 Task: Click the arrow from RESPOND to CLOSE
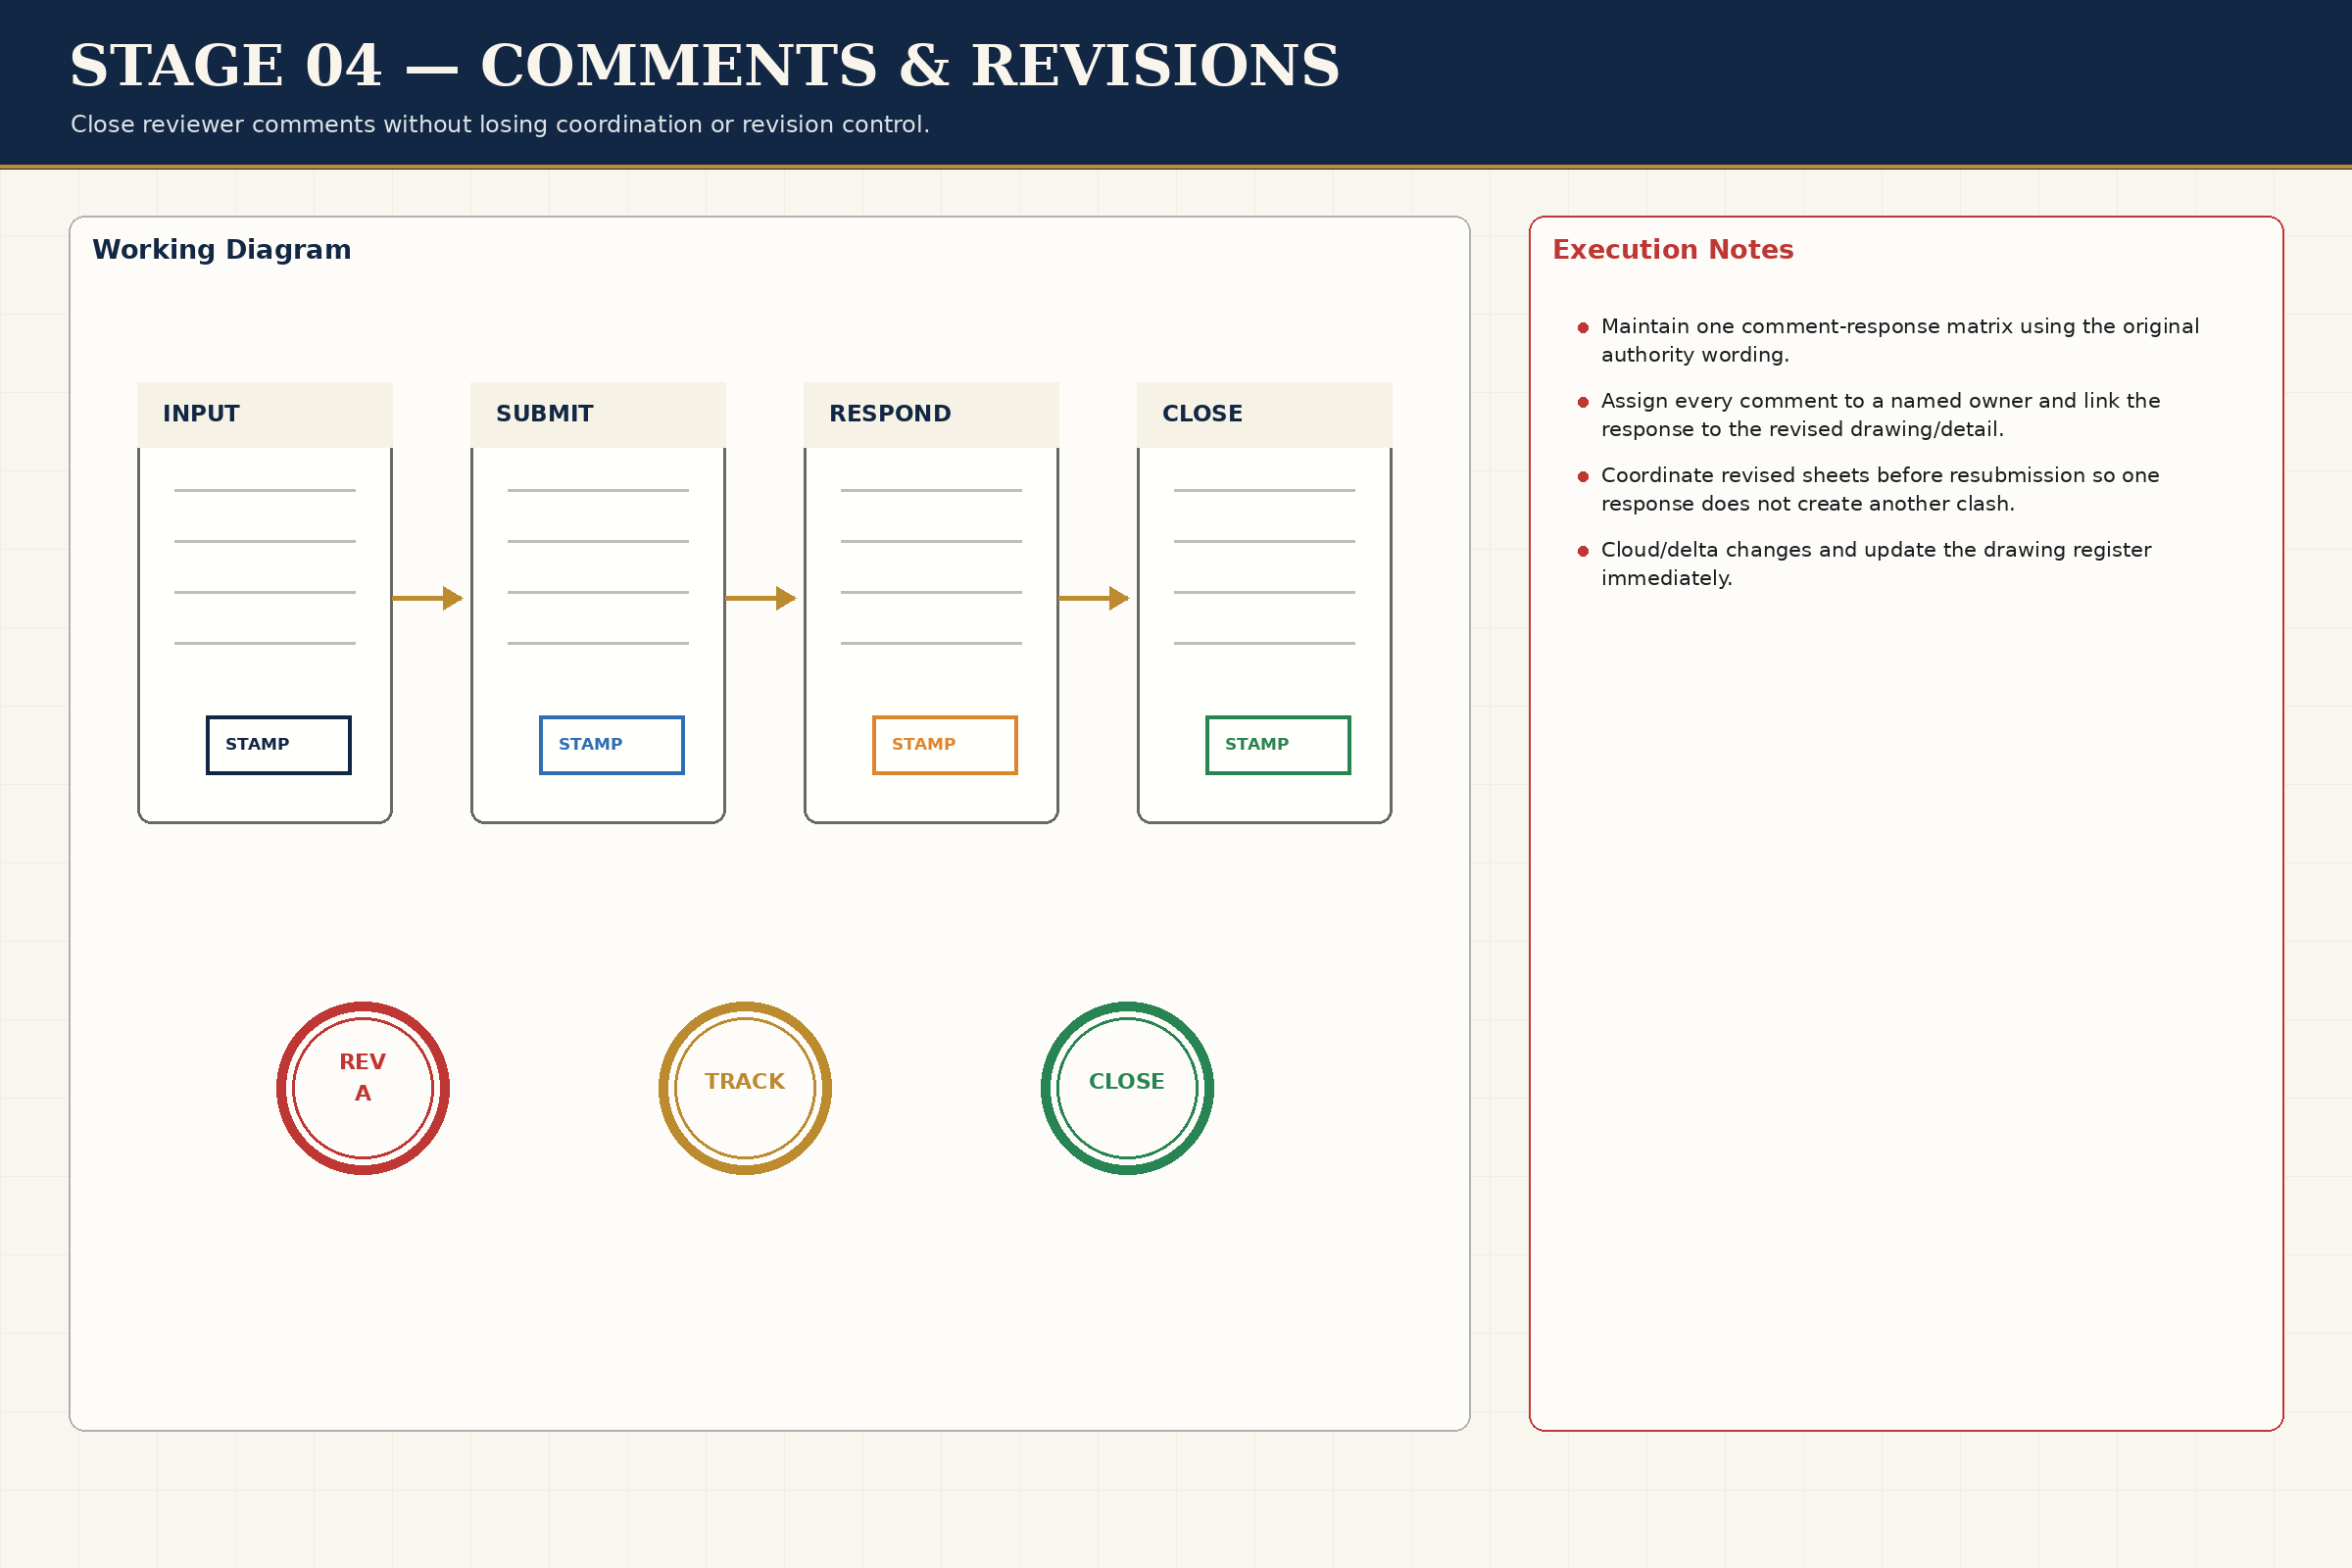pyautogui.click(x=1094, y=598)
